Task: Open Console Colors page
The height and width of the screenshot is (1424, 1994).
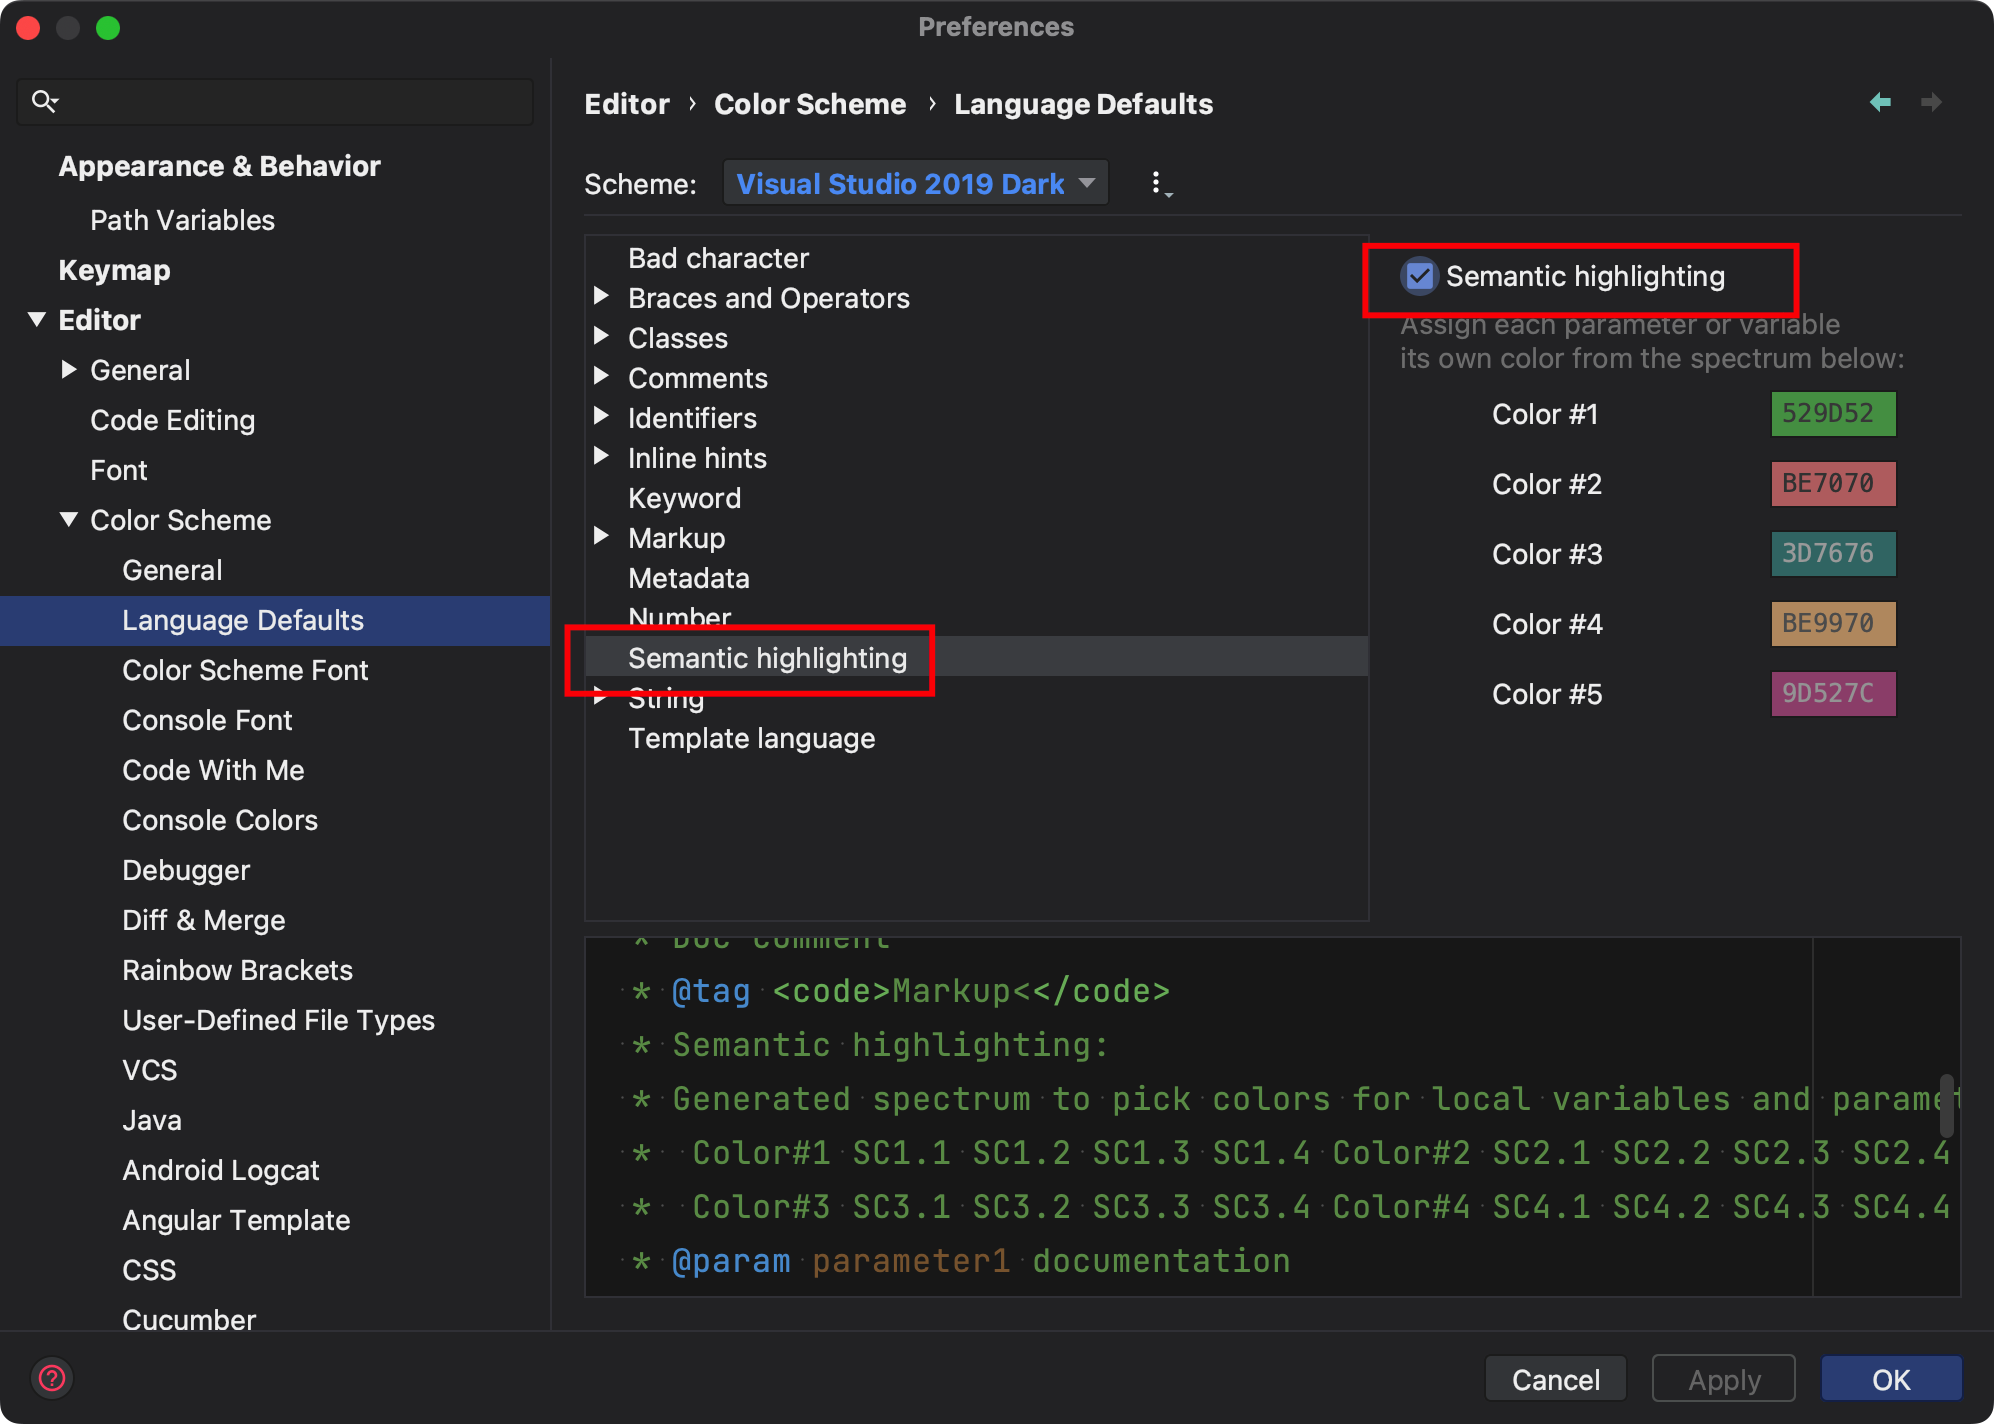Action: point(220,820)
